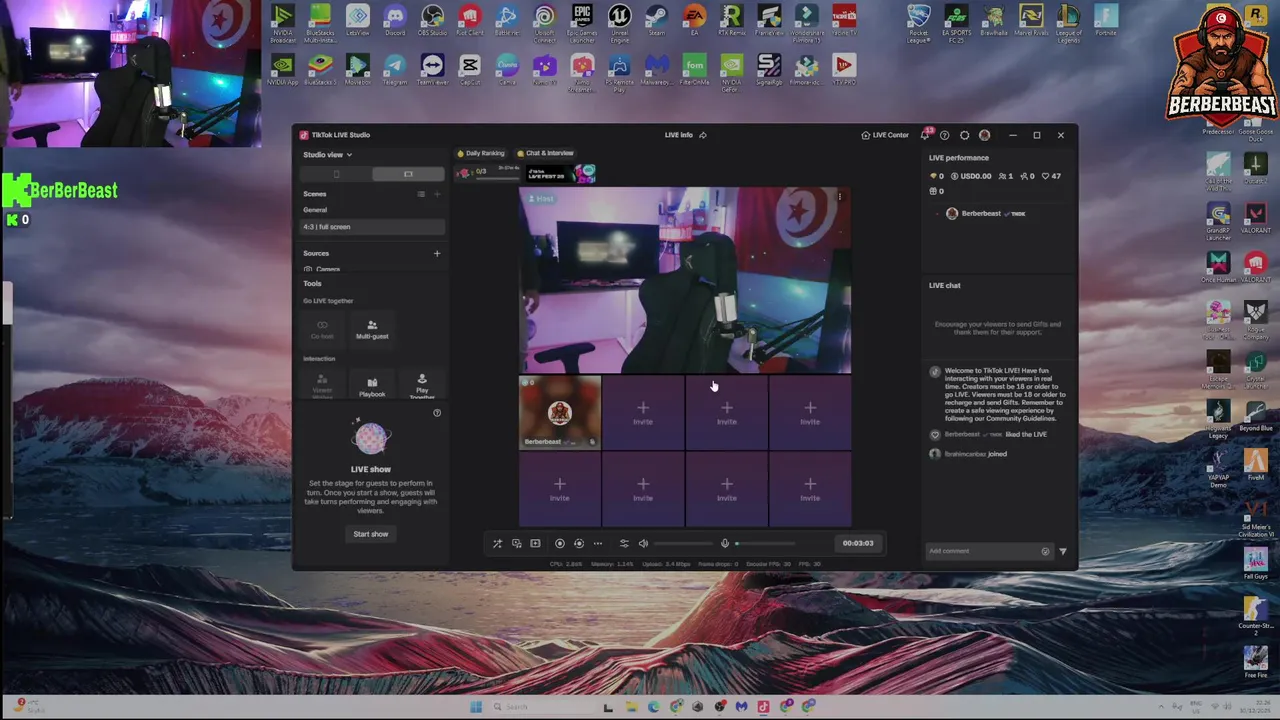
Task: Click the Host label on video
Action: tap(541, 199)
